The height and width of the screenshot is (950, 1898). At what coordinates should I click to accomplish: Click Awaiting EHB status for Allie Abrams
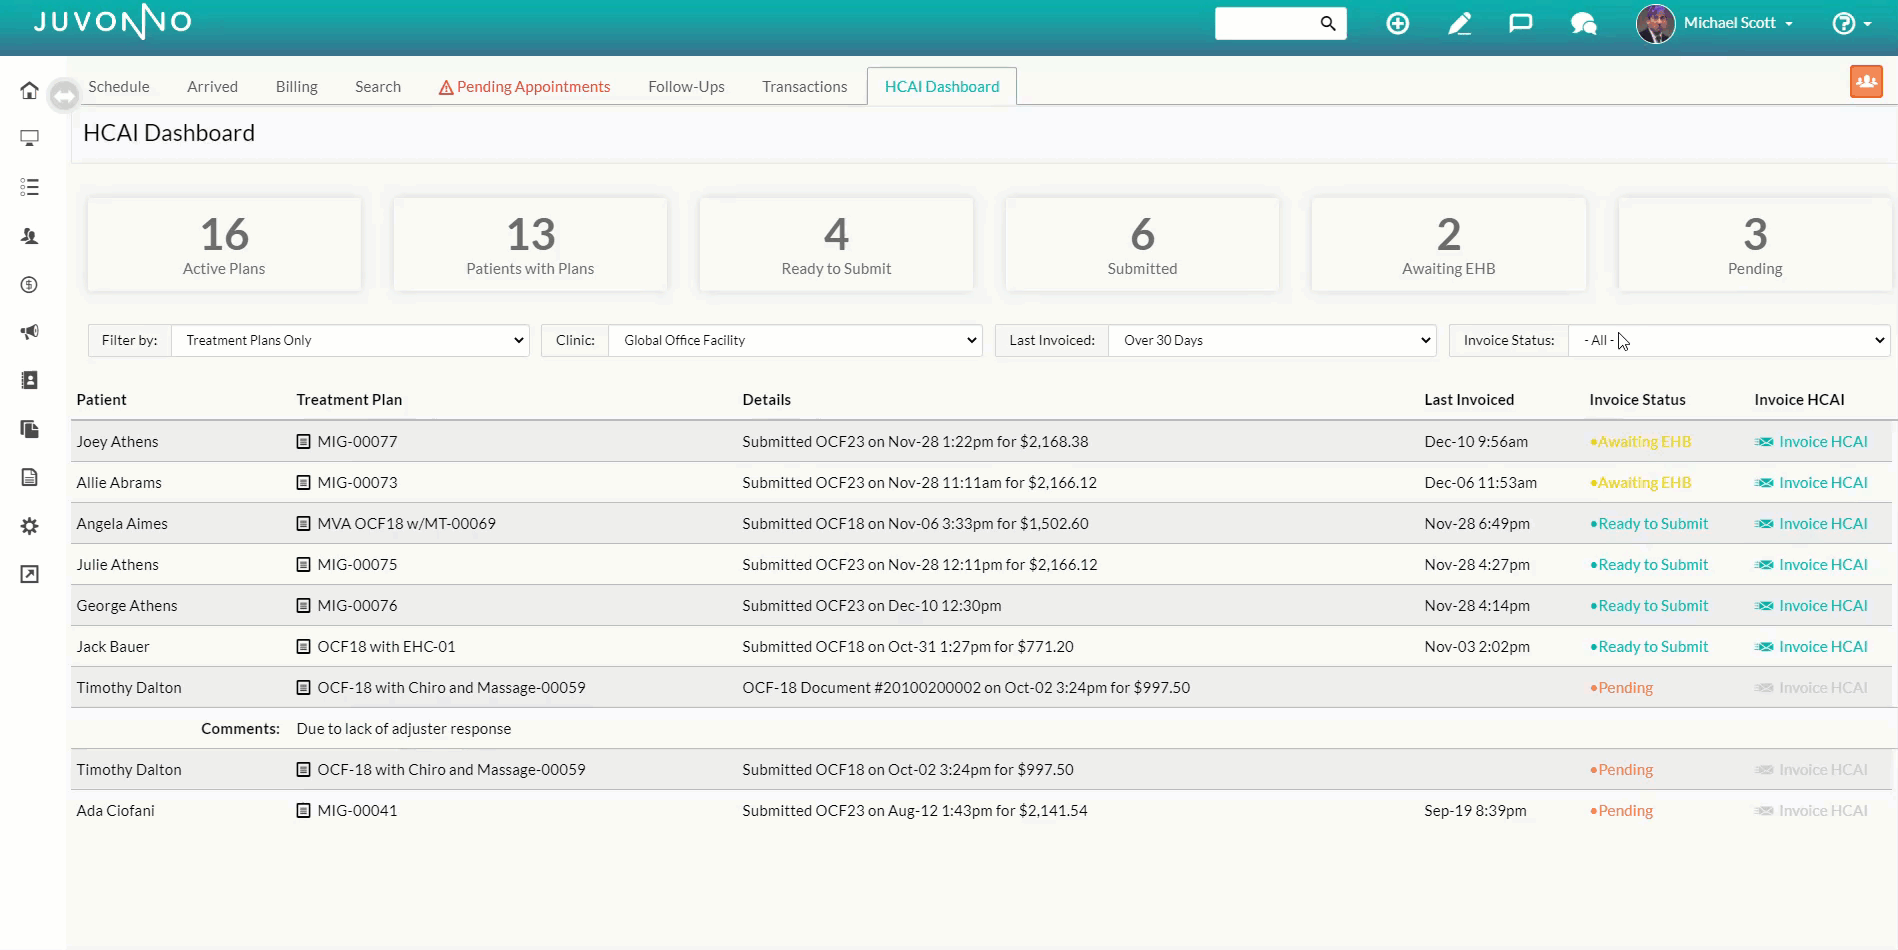click(x=1640, y=482)
